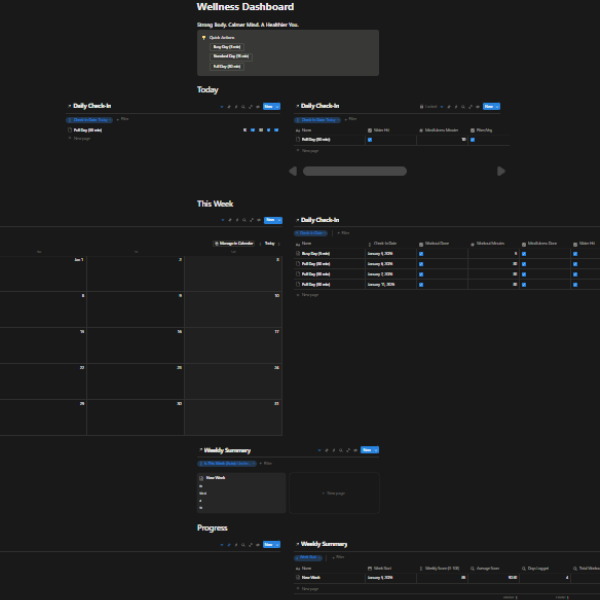Viewport: 600px width, 600px height.
Task: Open the This Week (Week Start) filter chip
Action: 228,464
